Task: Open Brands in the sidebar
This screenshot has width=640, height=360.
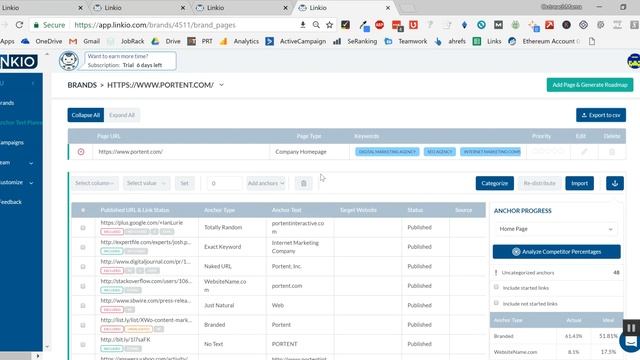Action: click(x=7, y=103)
